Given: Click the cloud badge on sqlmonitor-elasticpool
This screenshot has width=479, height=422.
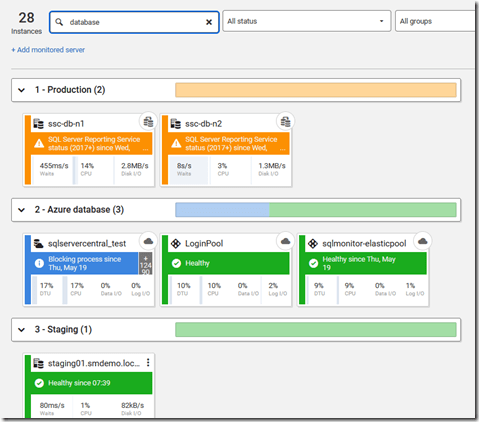Looking at the screenshot, I should click(x=423, y=241).
